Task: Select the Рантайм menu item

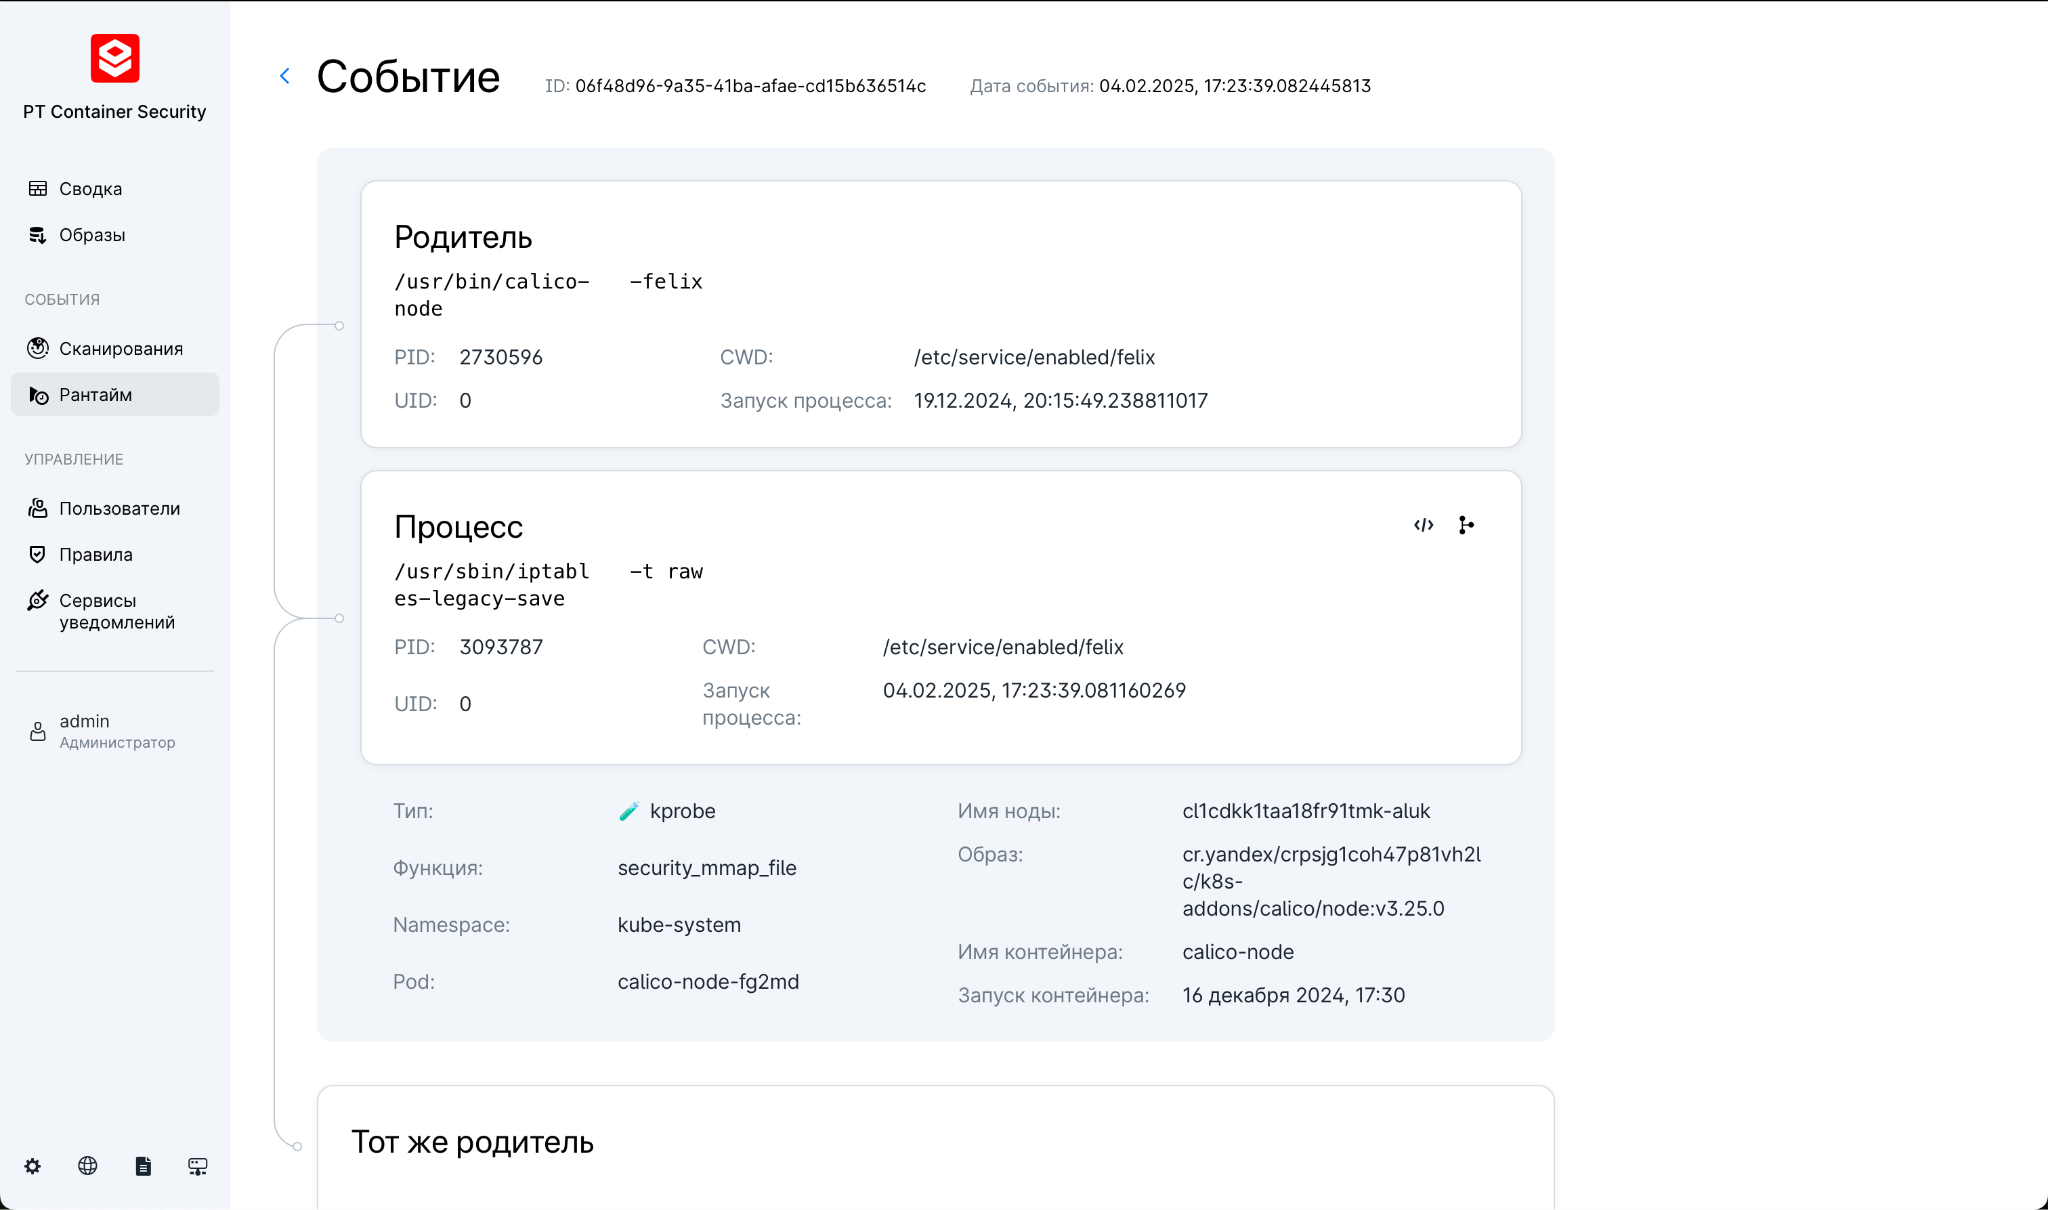Action: pos(95,395)
